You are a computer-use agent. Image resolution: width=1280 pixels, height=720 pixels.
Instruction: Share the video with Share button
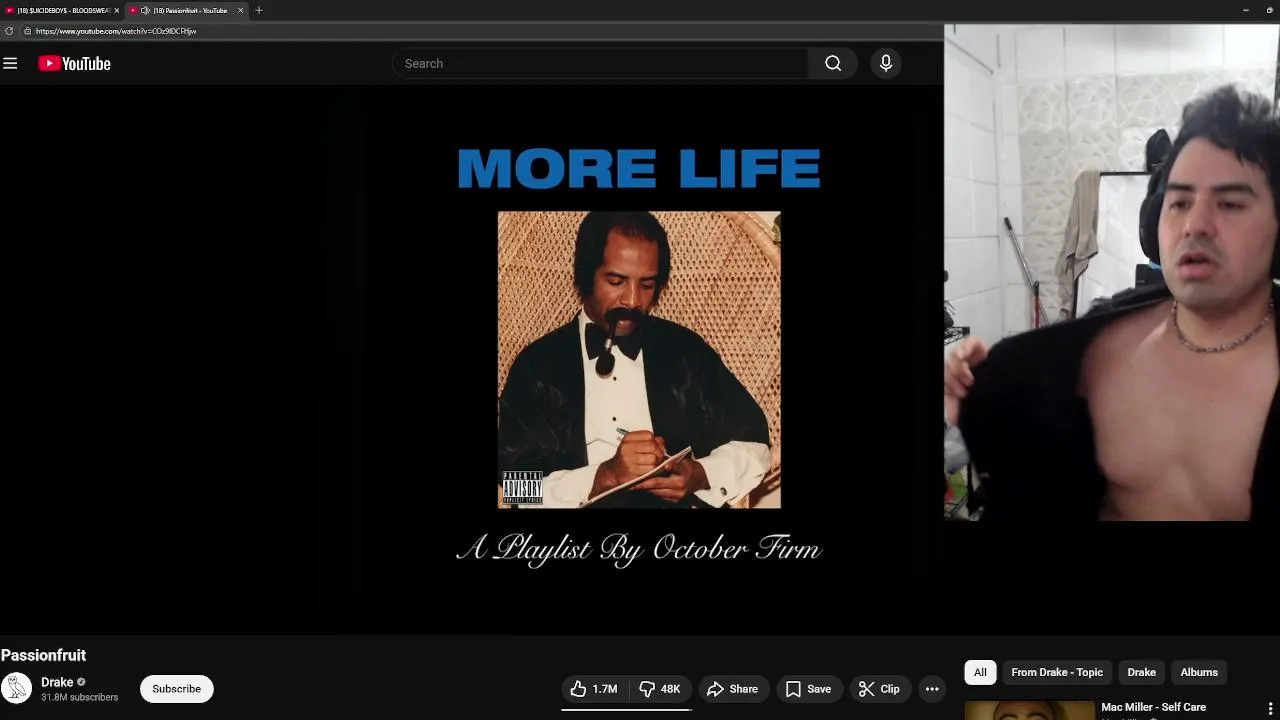tap(732, 689)
